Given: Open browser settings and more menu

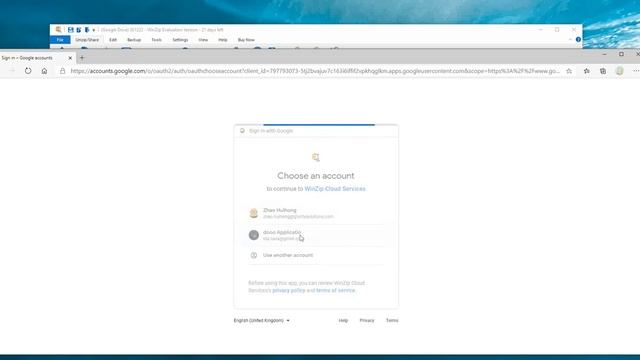Looking at the screenshot, I should pyautogui.click(x=636, y=71).
